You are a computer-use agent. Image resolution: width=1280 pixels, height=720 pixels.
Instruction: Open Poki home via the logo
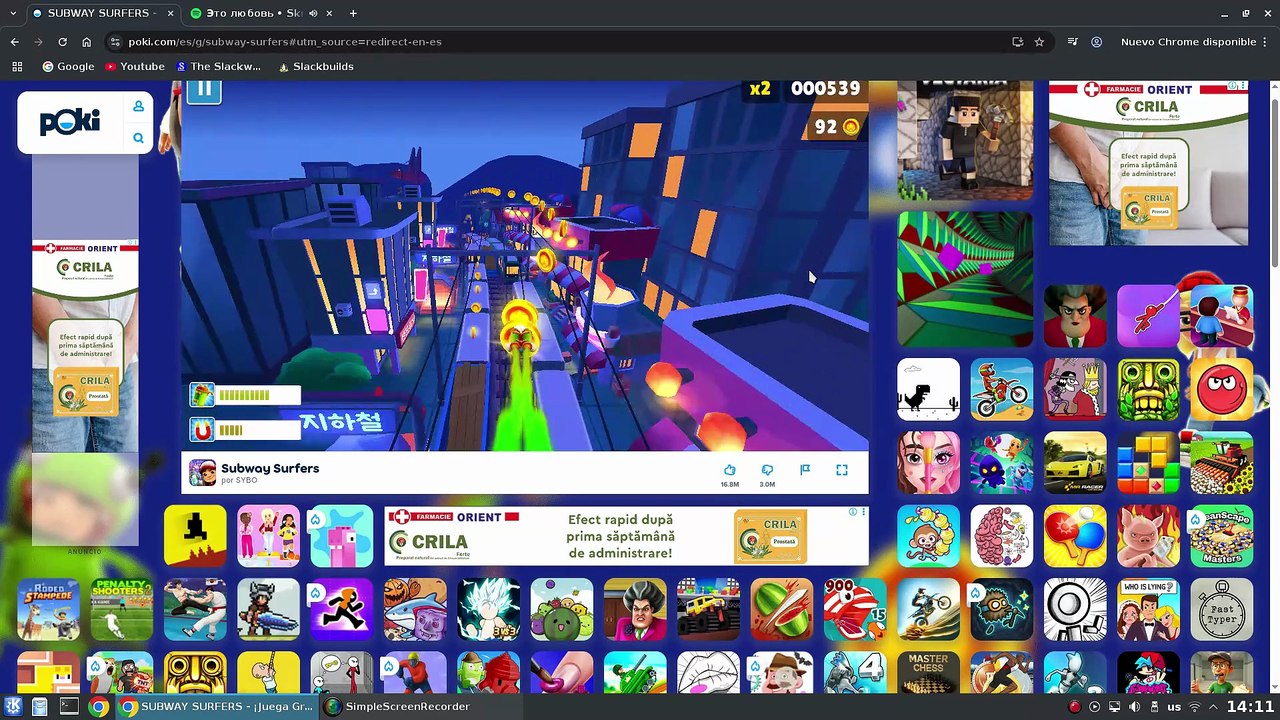[x=70, y=122]
